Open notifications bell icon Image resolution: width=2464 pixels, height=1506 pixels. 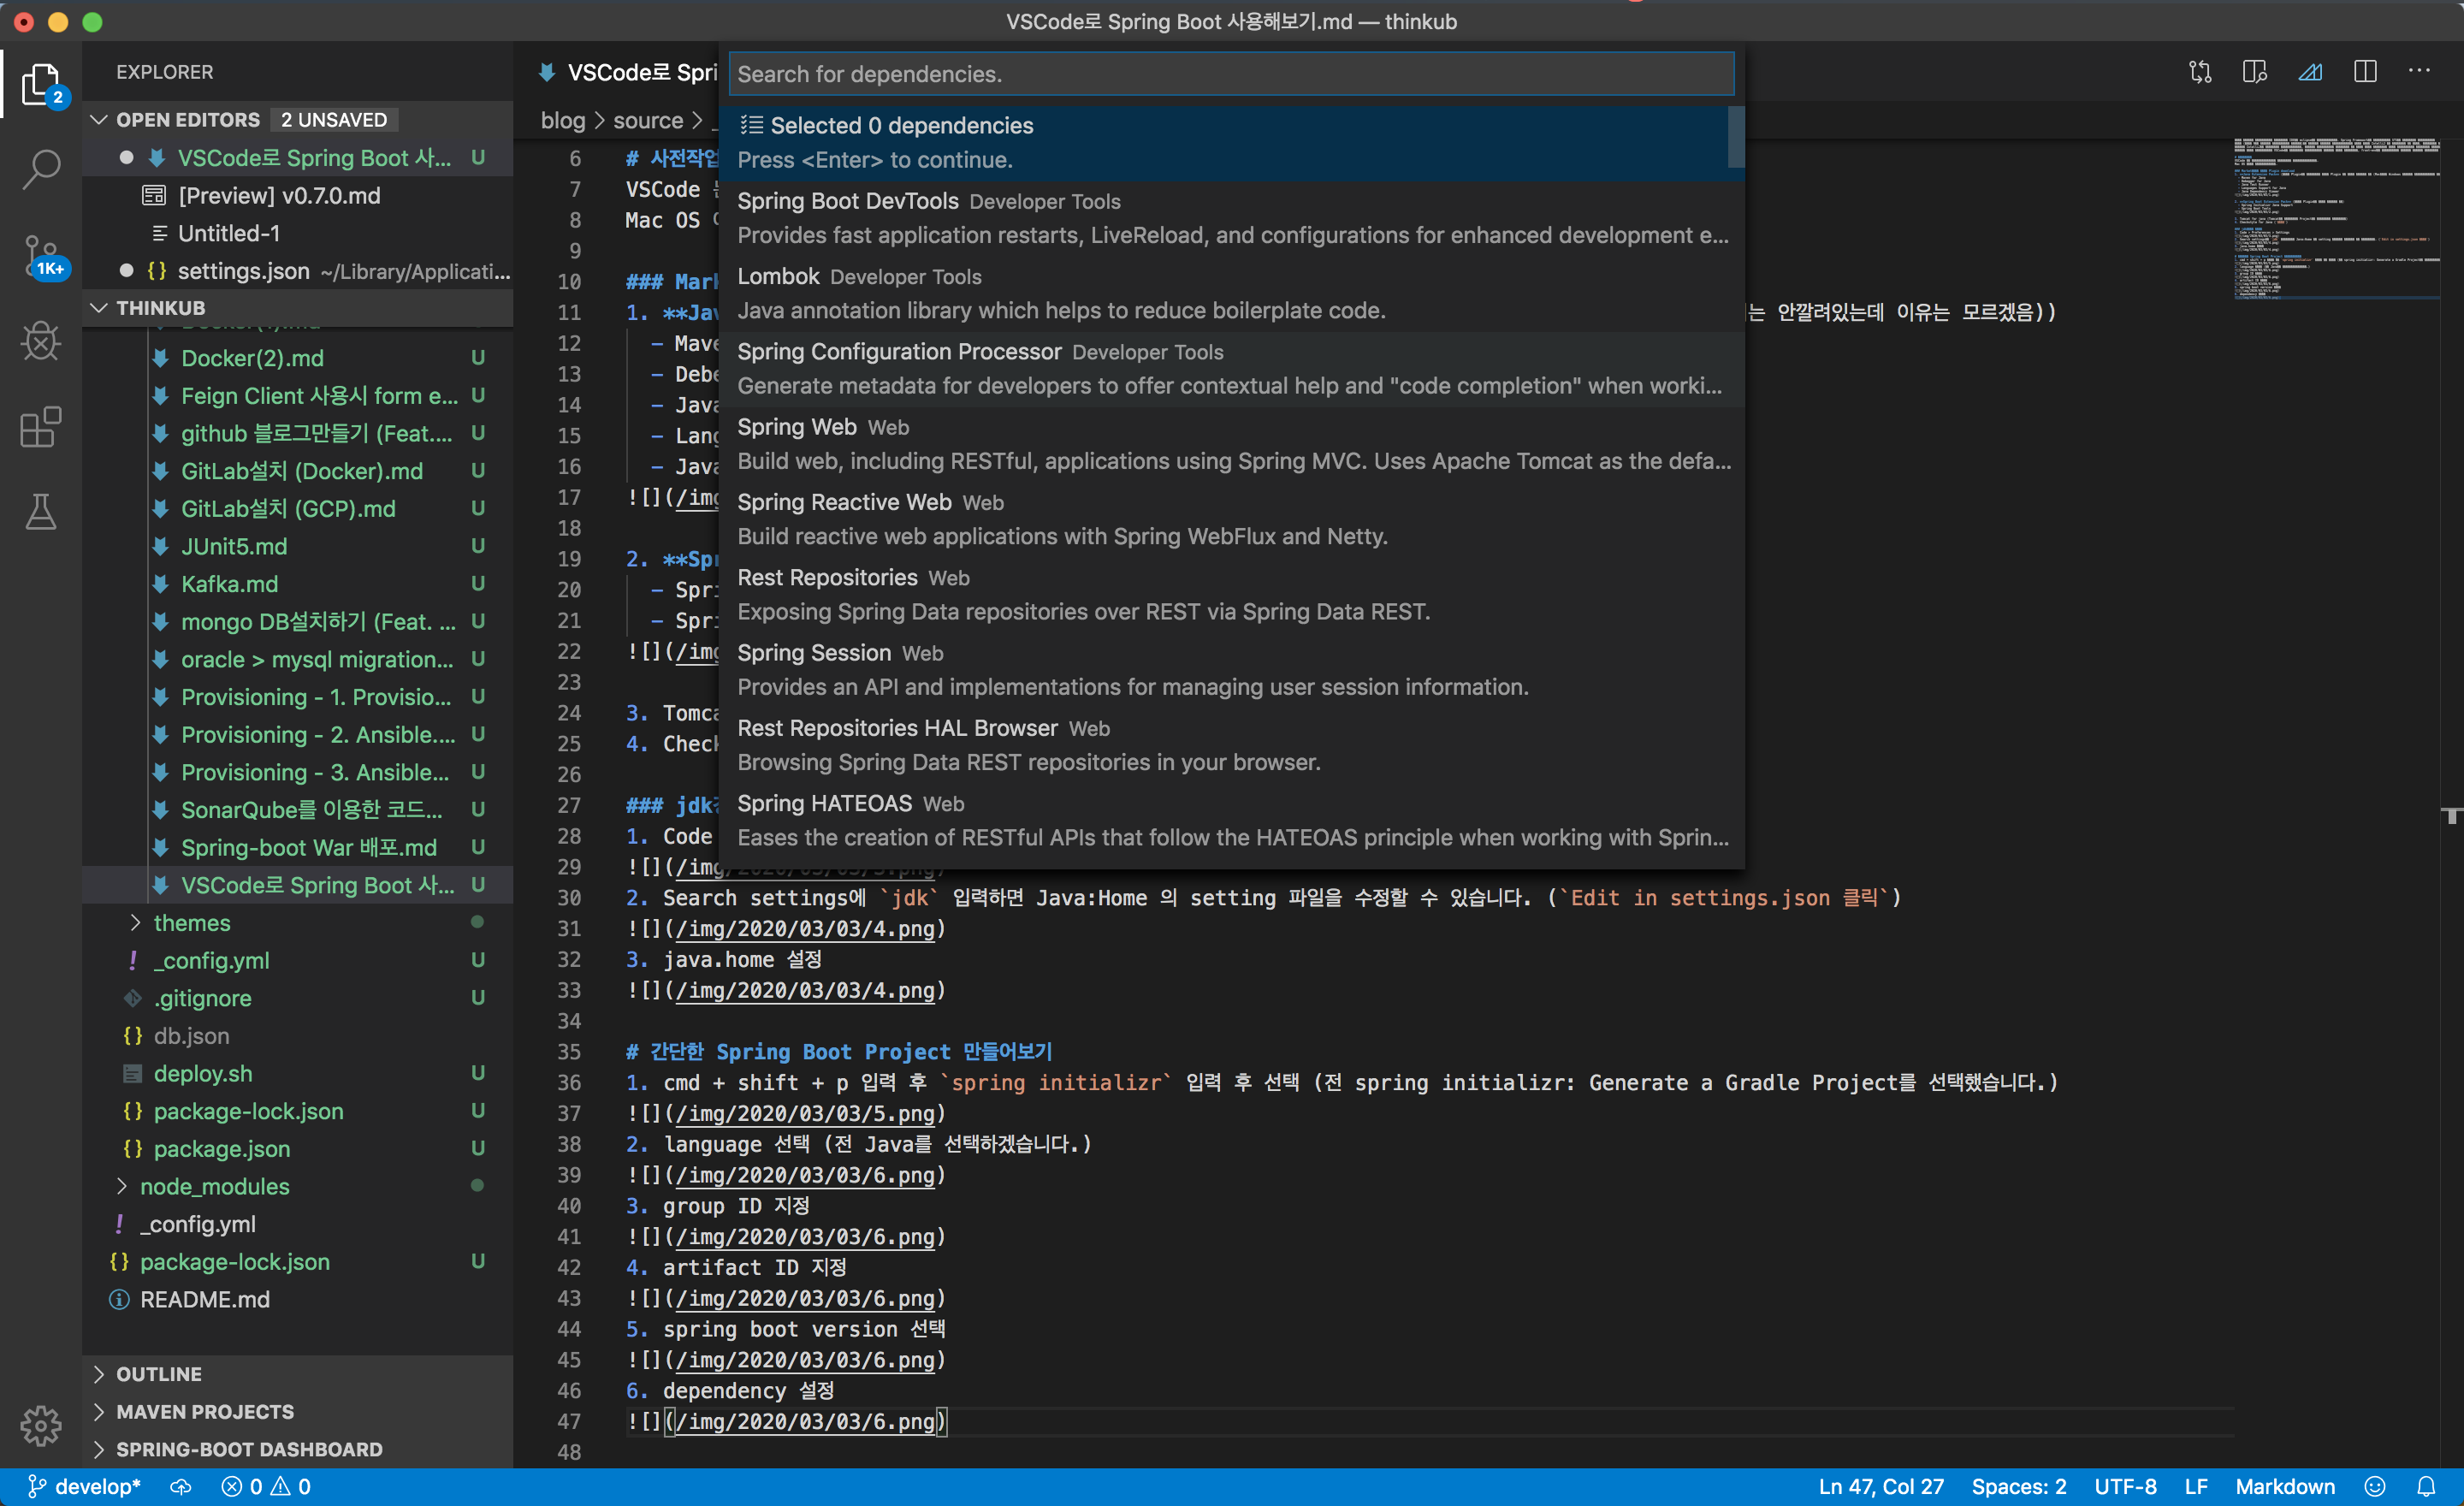(x=2426, y=1487)
